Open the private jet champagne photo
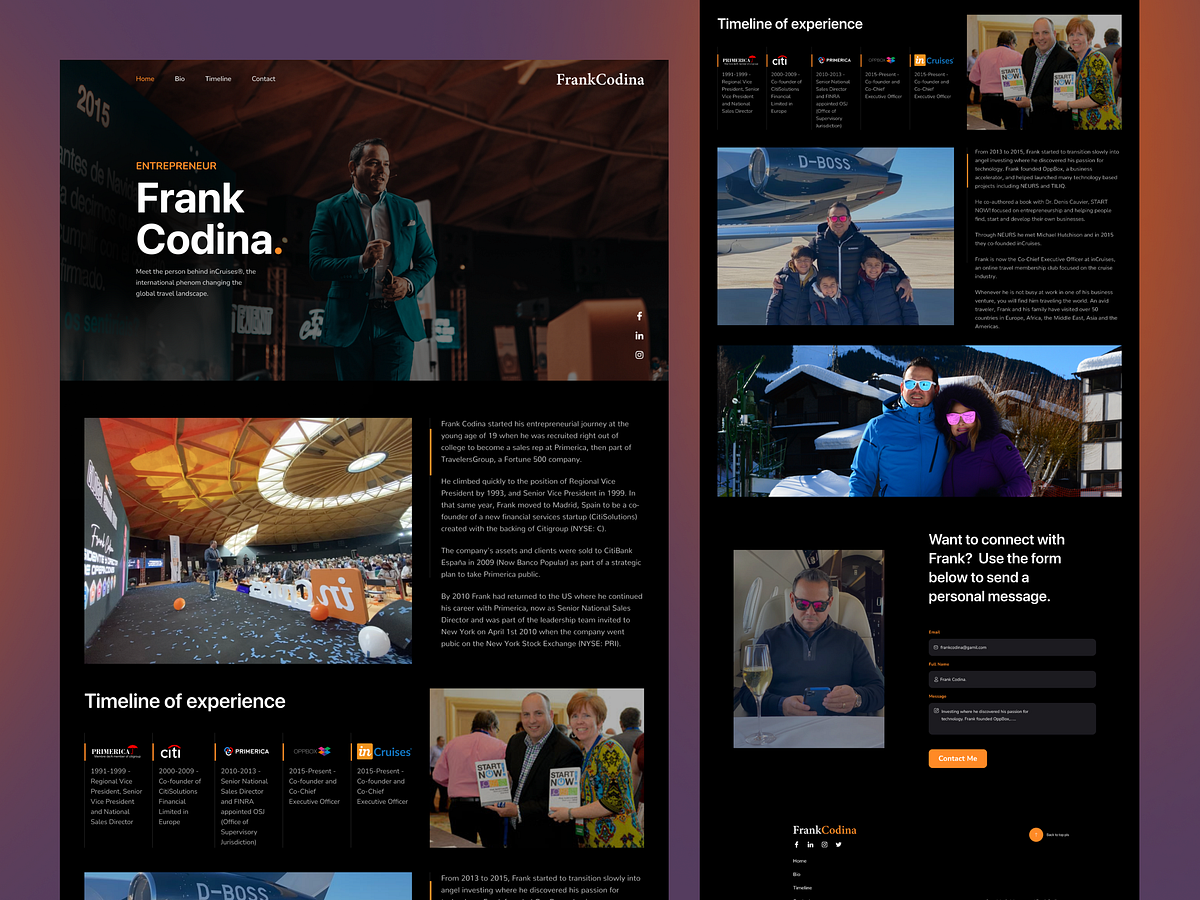Image resolution: width=1200 pixels, height=900 pixels. [x=808, y=649]
